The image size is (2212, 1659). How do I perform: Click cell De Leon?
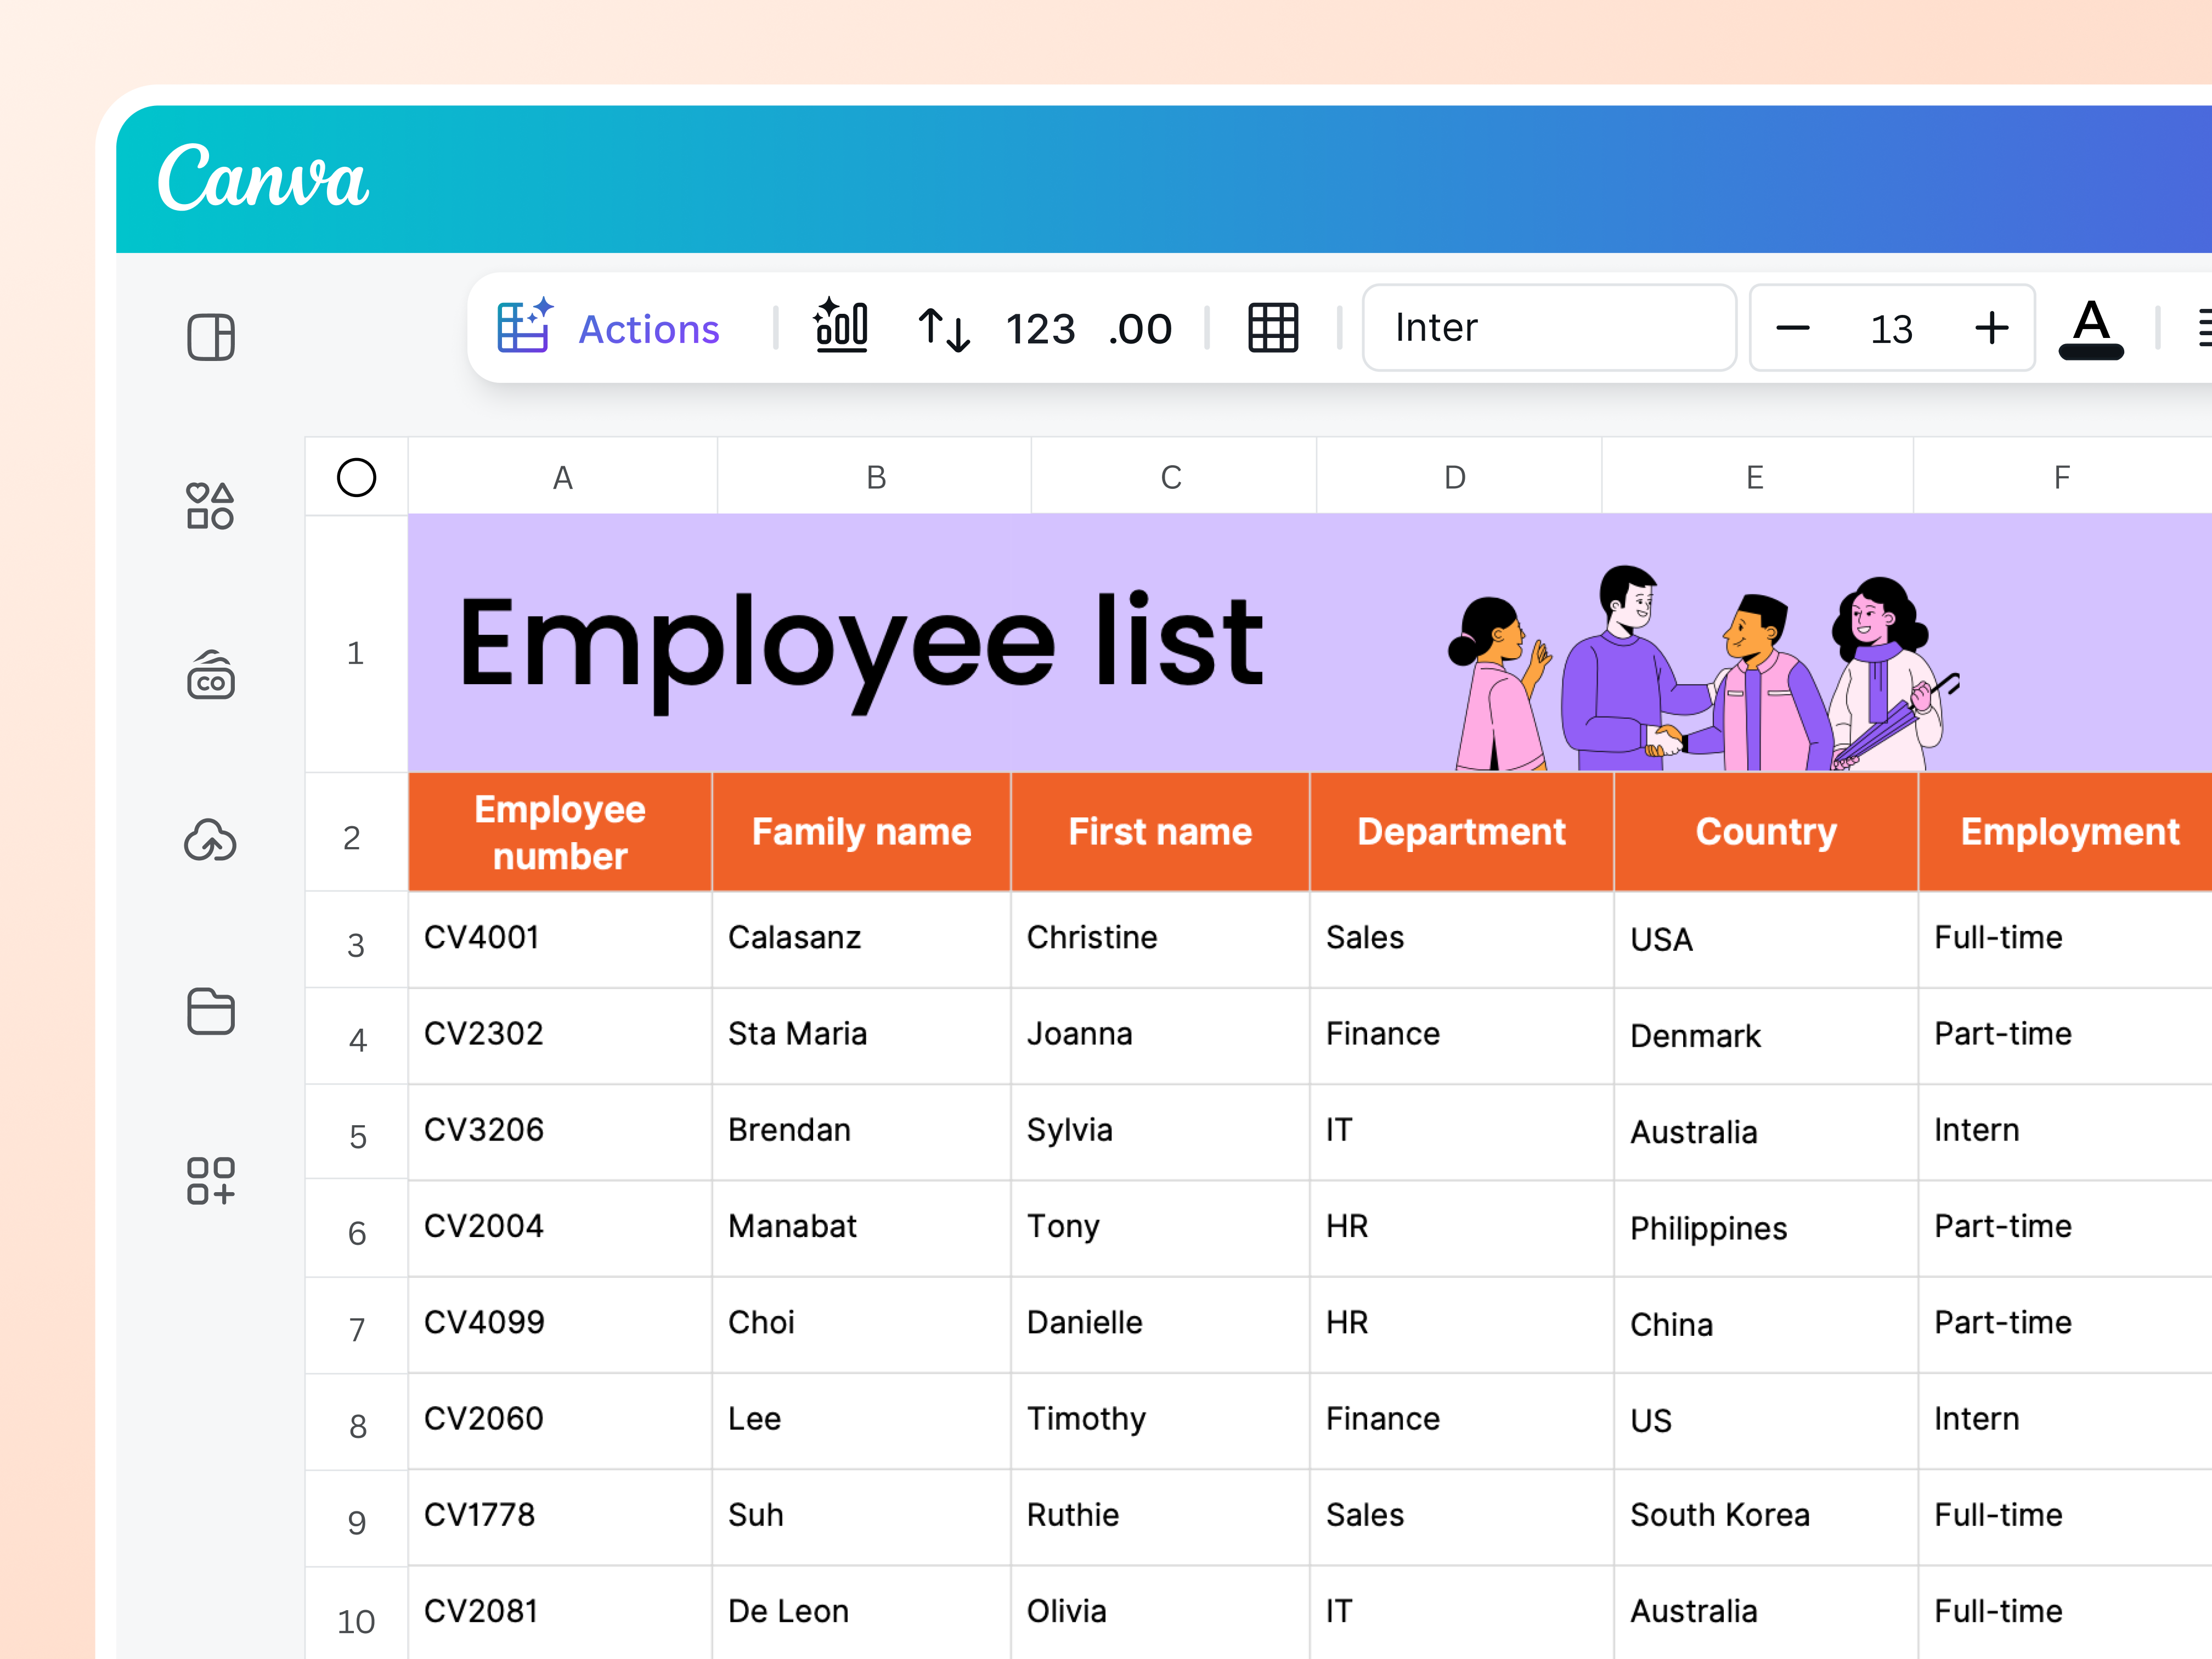[x=861, y=1612]
